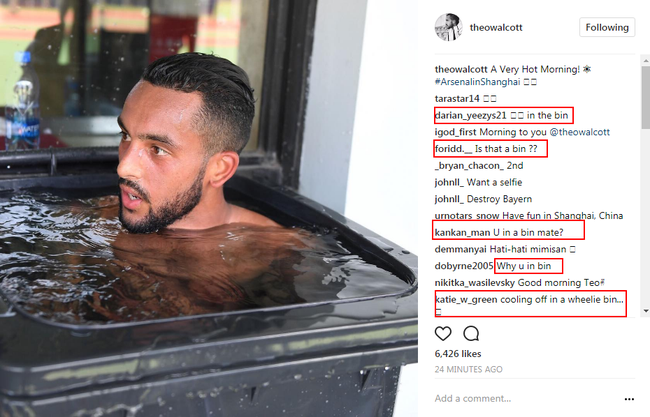
Task: Click the @theowalcott mention link
Action: click(580, 132)
